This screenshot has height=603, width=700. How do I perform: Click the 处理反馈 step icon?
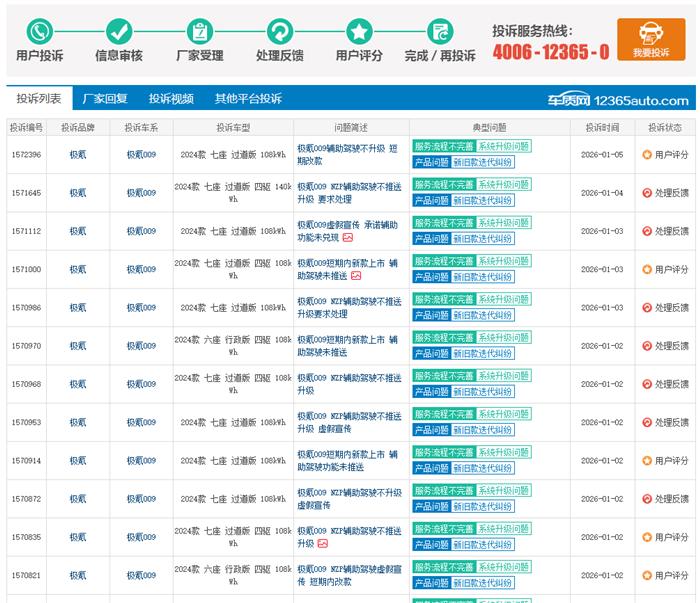[x=279, y=31]
